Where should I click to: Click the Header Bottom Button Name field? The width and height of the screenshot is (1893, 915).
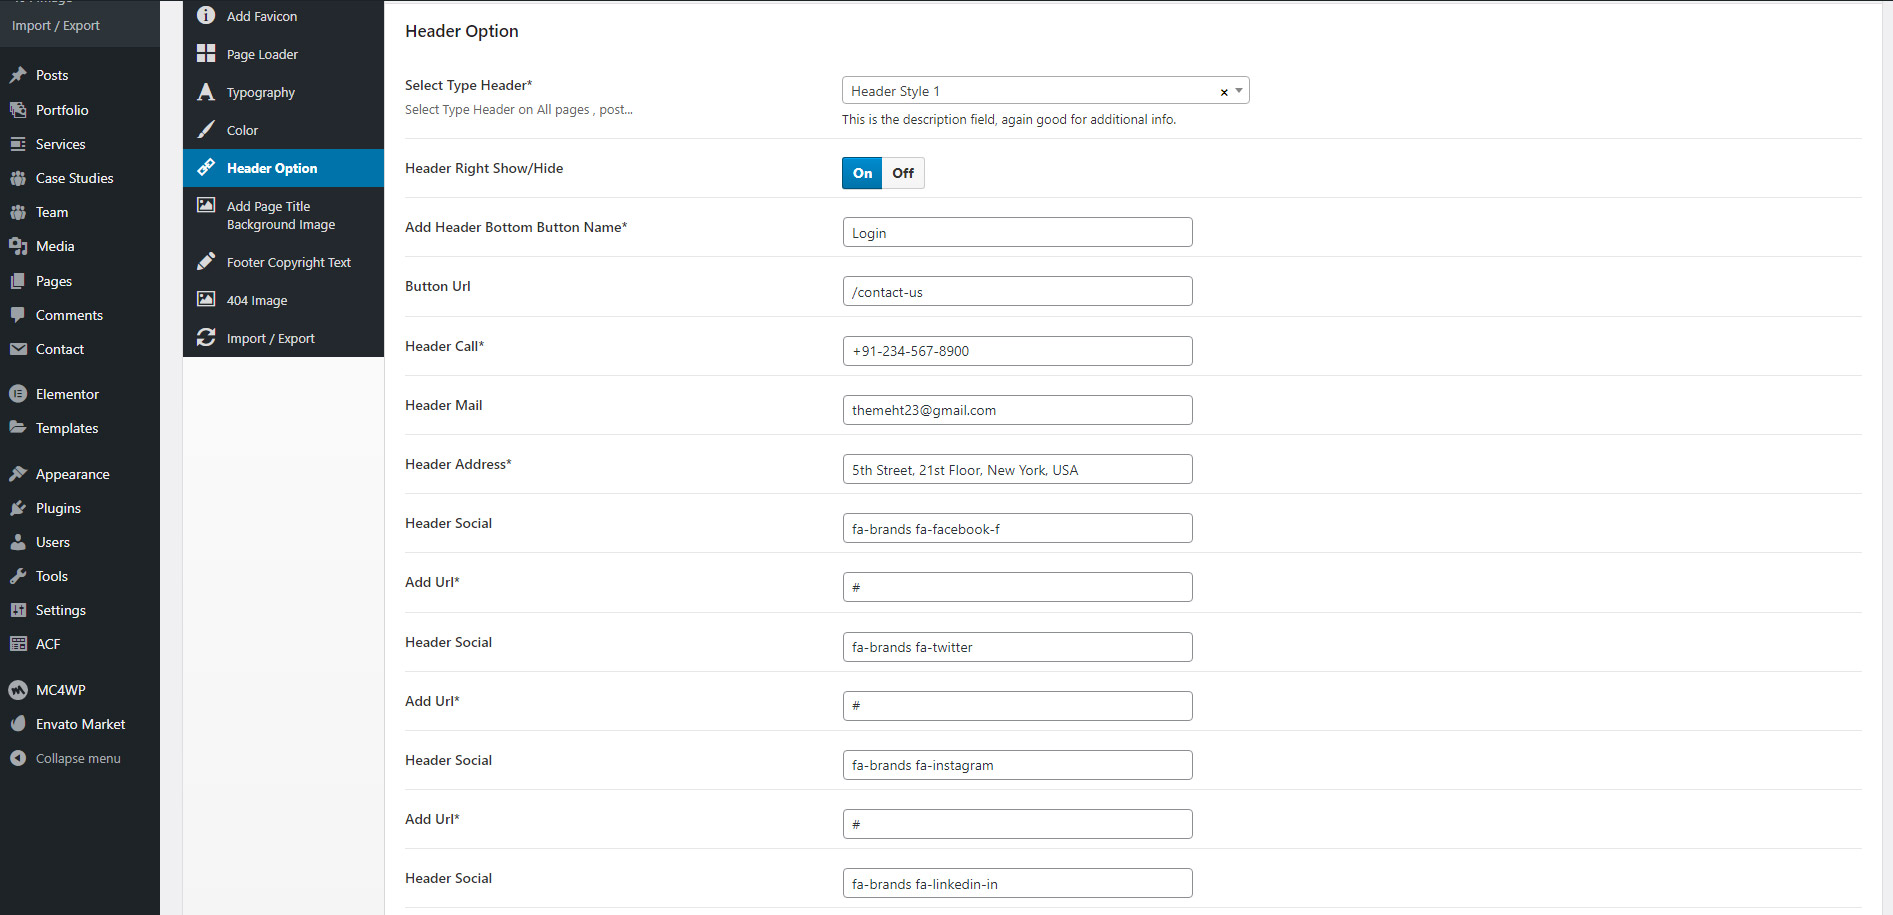click(x=1017, y=232)
